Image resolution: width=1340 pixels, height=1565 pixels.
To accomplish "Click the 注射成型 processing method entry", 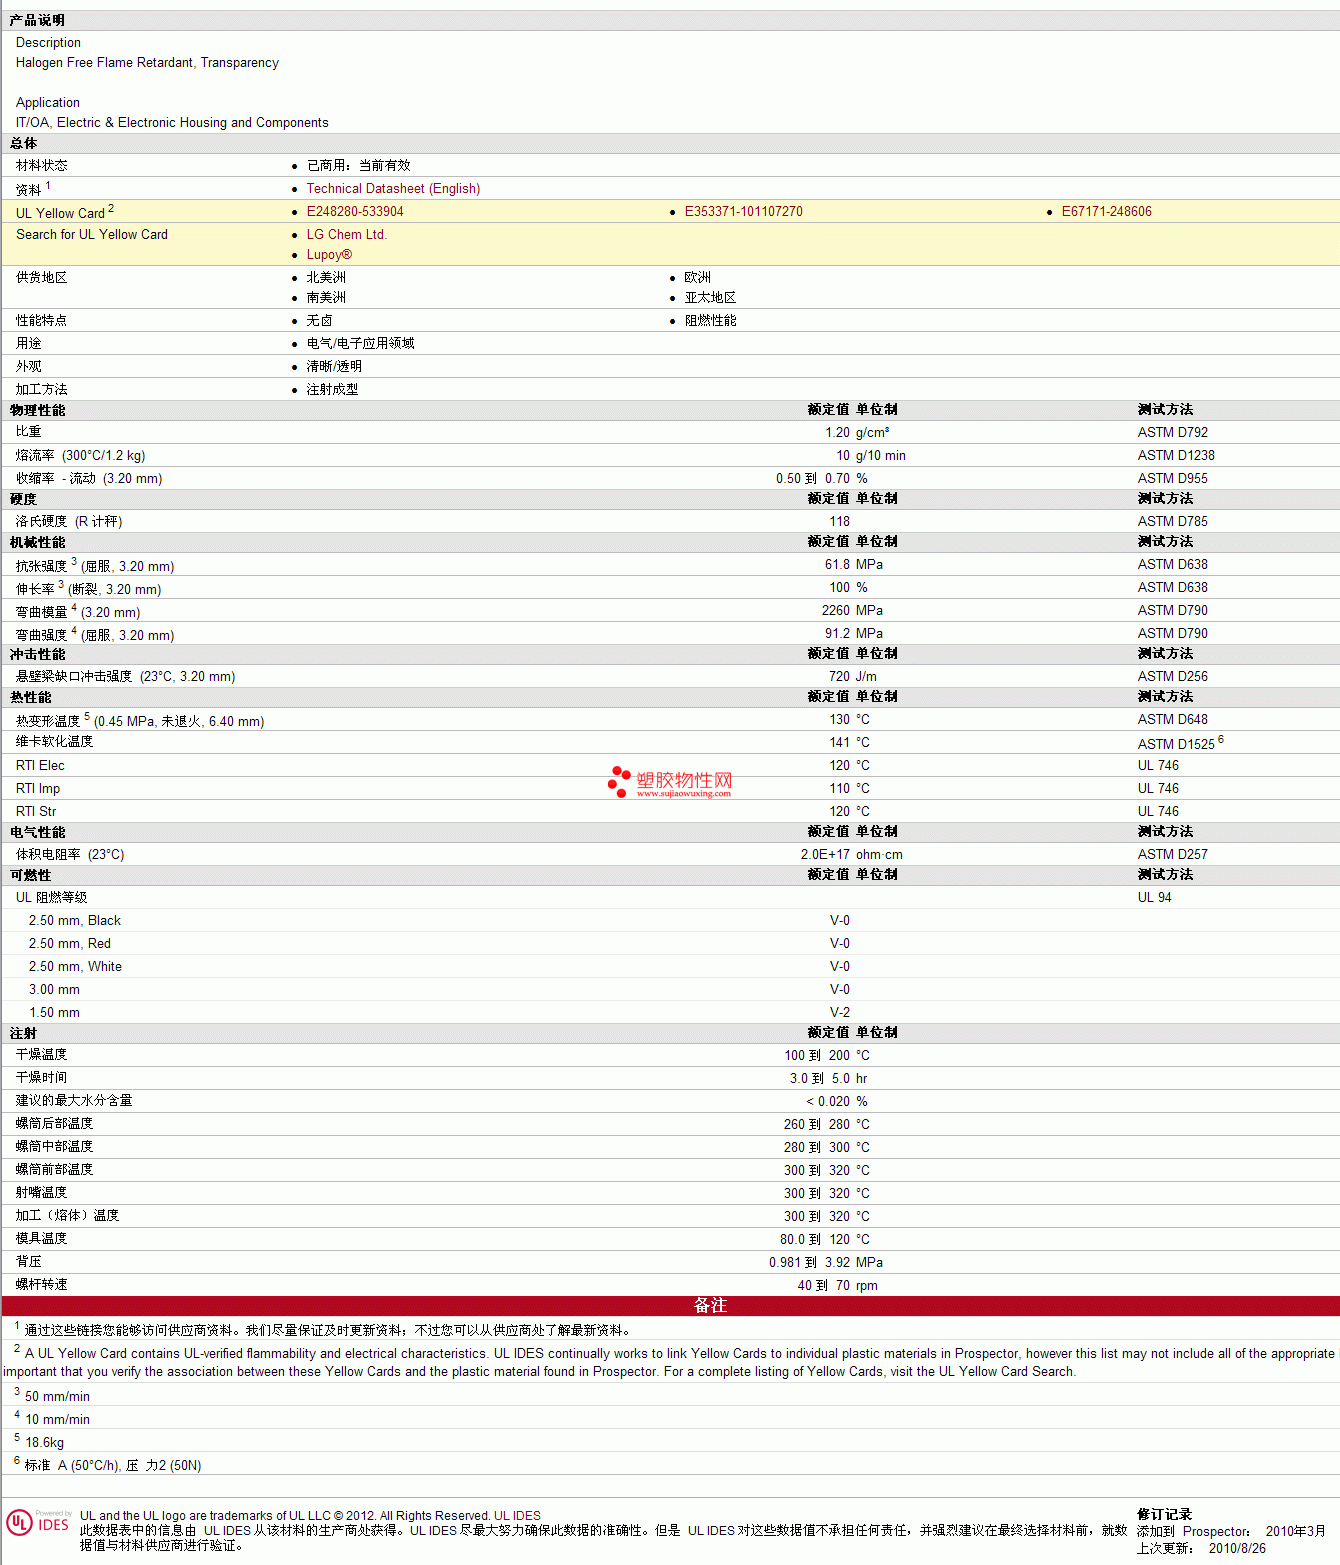I will coord(332,389).
